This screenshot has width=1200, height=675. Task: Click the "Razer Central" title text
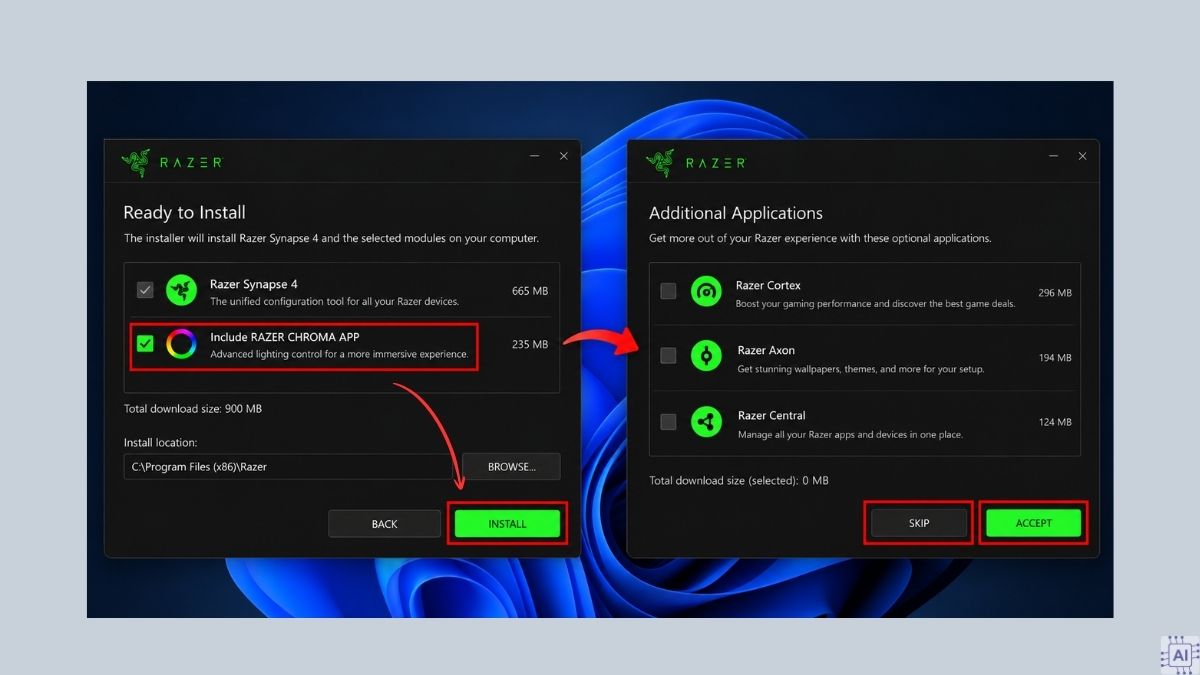(x=771, y=416)
